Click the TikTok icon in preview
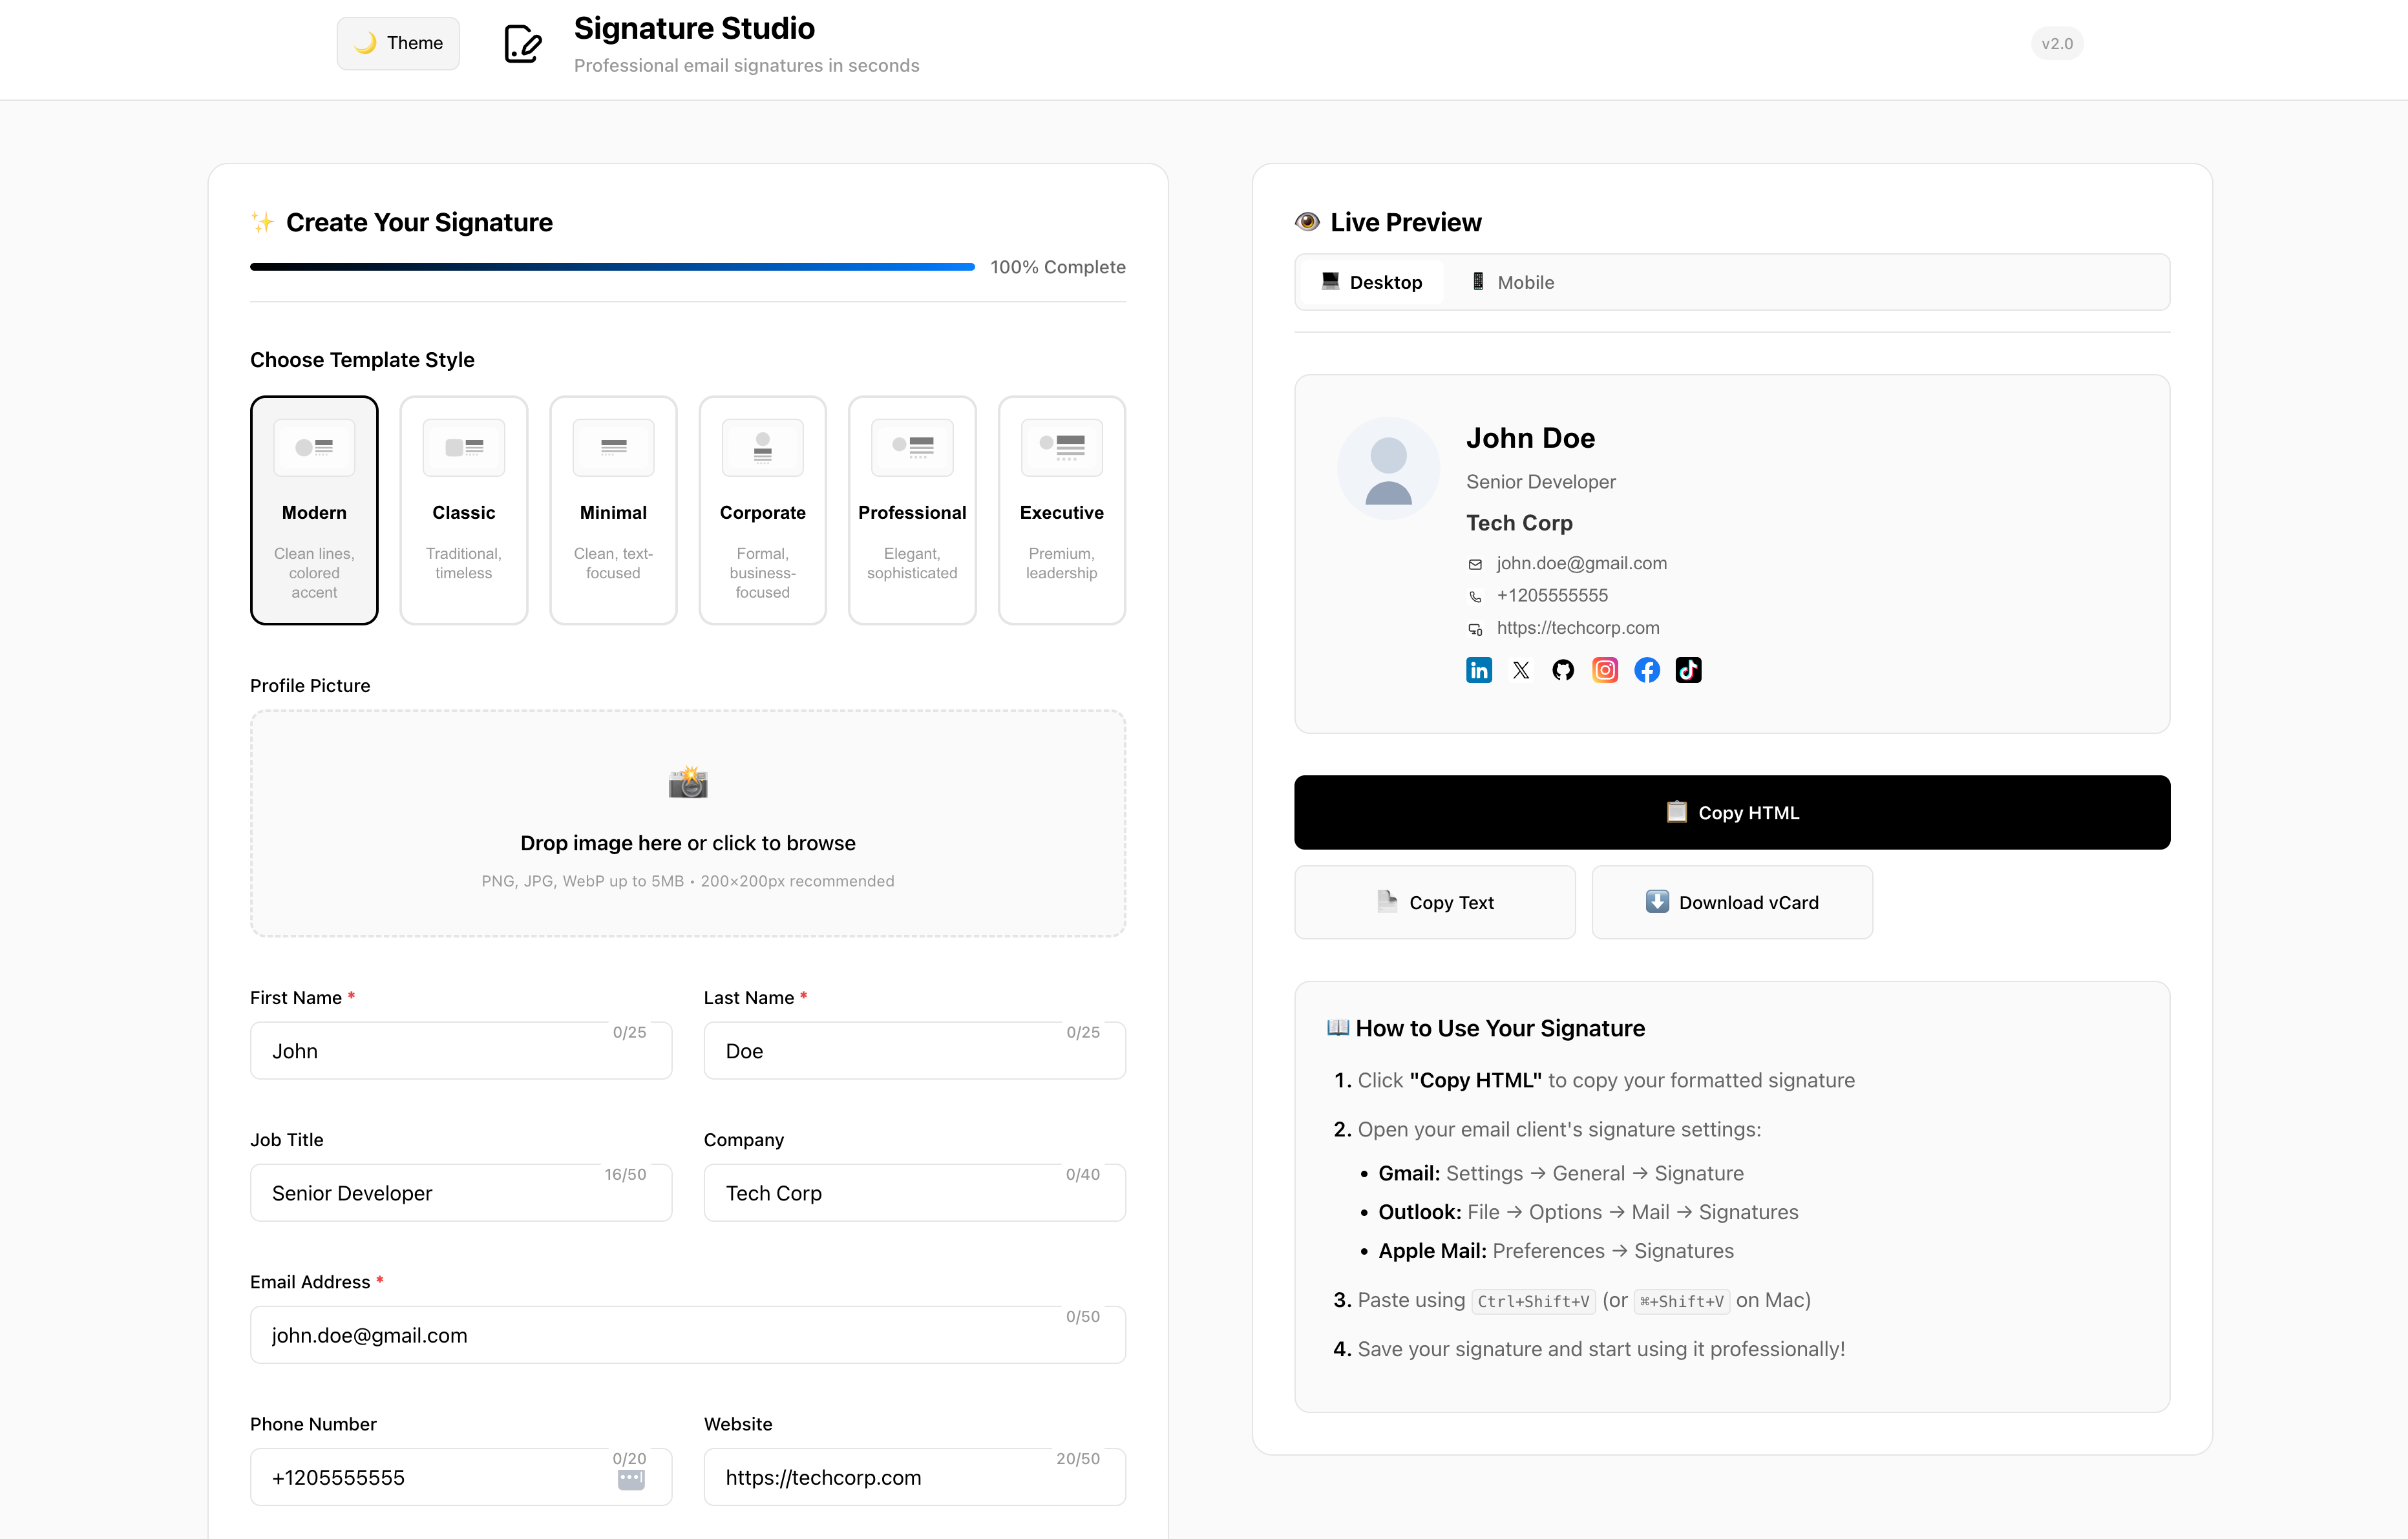Screen dimensions: 2408x1539 (x=1688, y=670)
